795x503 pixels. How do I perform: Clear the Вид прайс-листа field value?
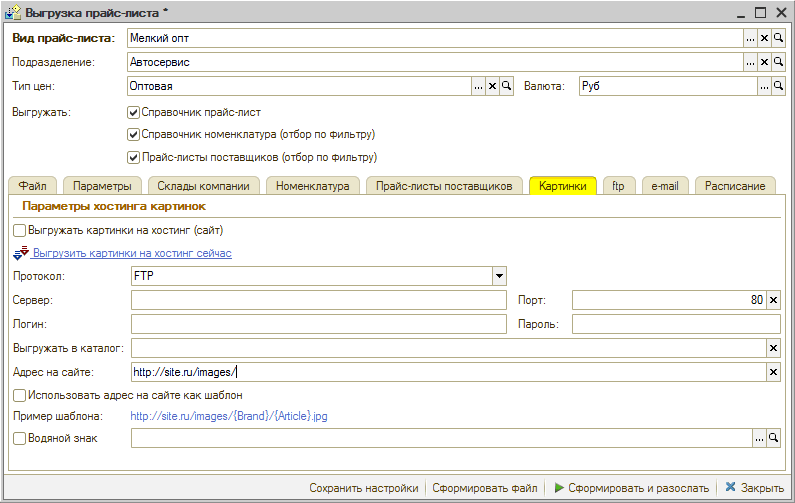tap(764, 38)
